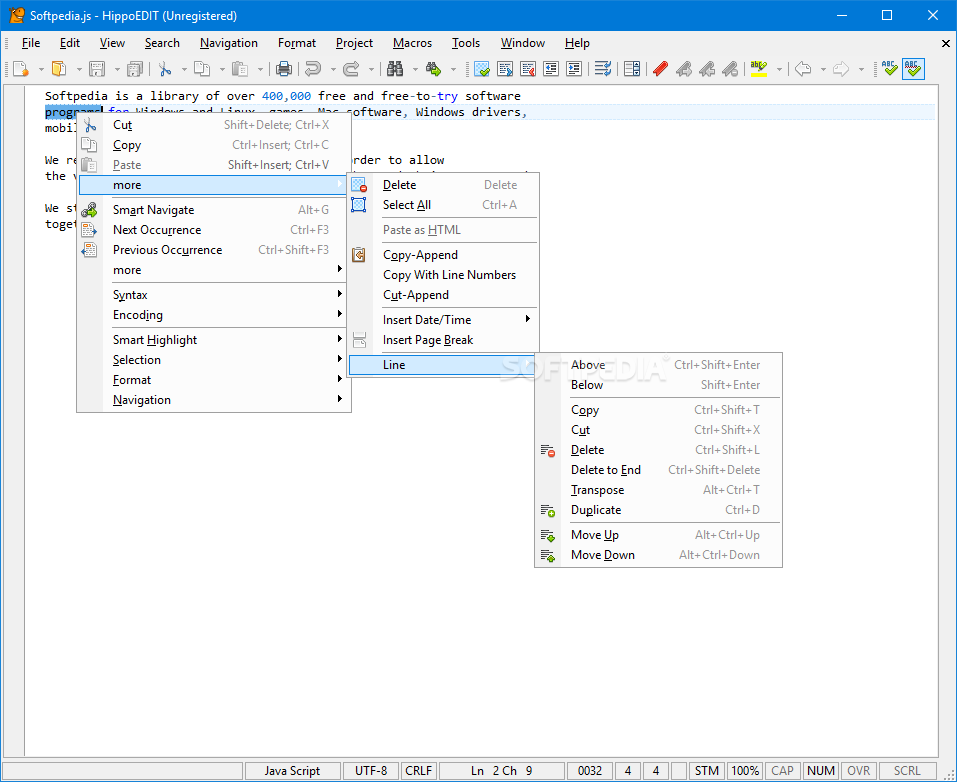
Task: Choose Transpose from Line submenu
Action: pyautogui.click(x=659, y=490)
